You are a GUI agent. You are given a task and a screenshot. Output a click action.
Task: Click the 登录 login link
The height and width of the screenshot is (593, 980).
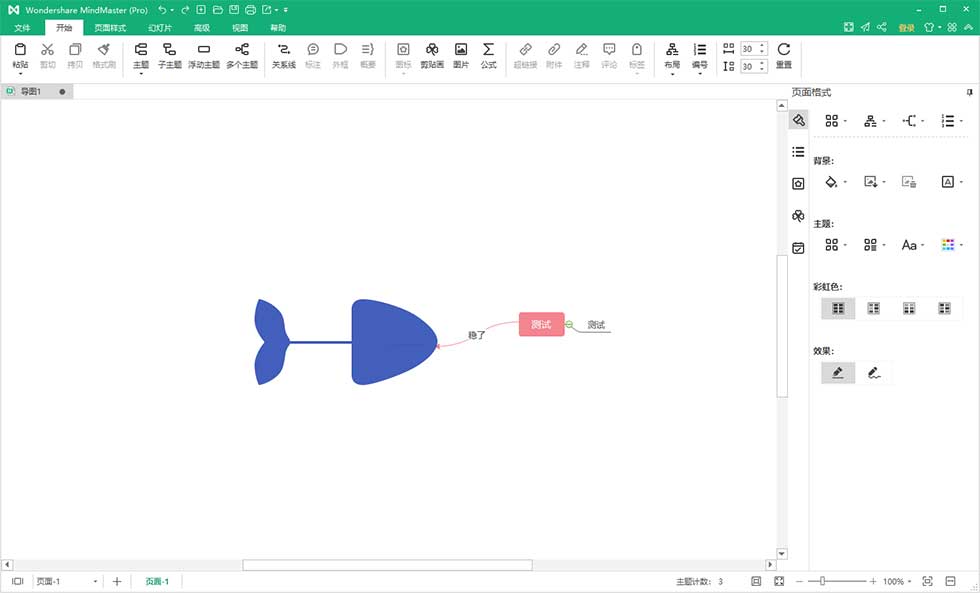coord(906,27)
